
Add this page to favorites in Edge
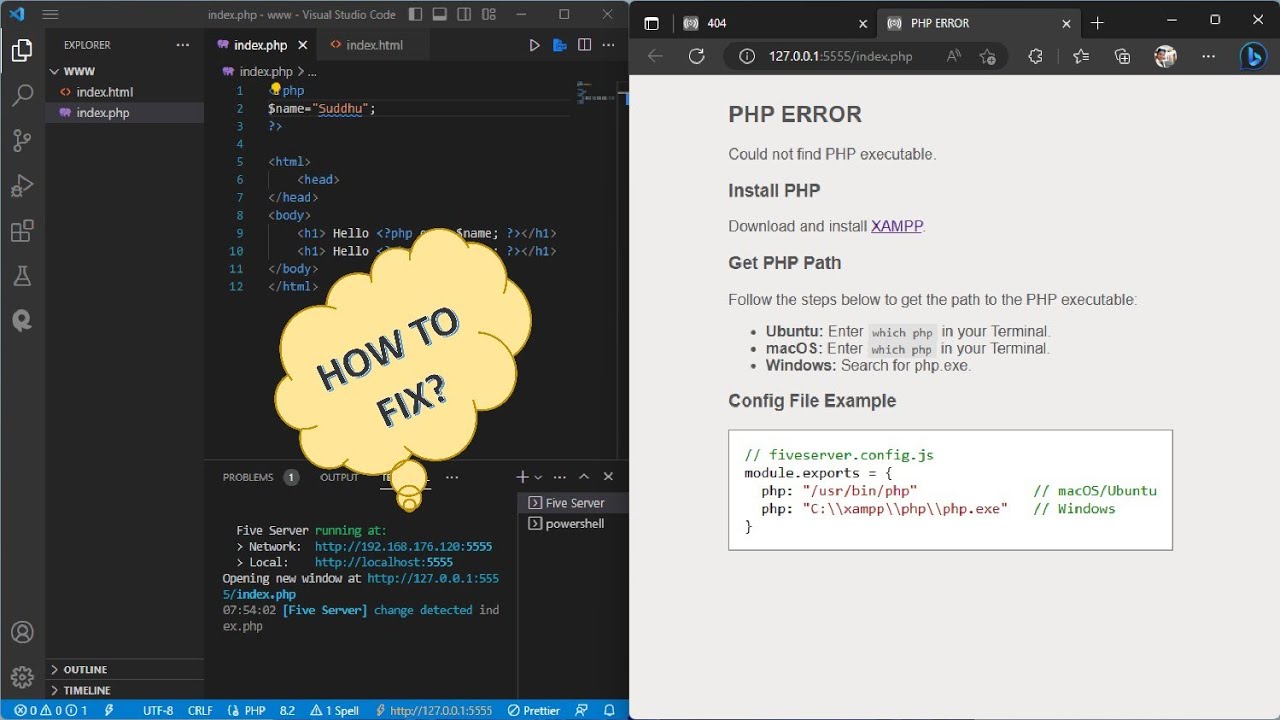point(987,56)
